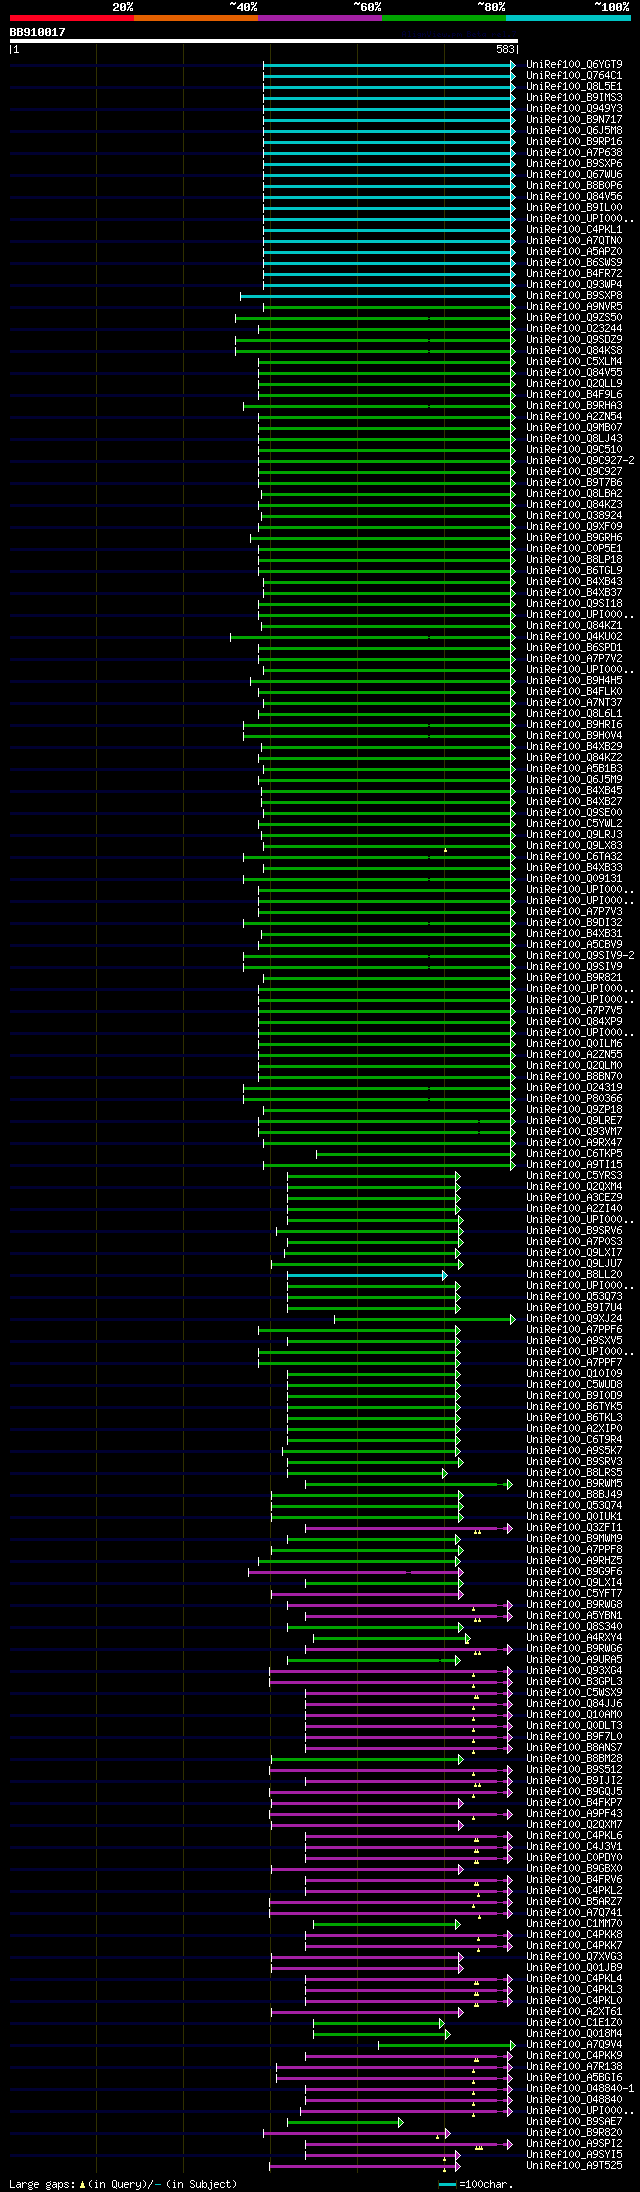
Task: Select hit UniRef100_C0P5E1
Action: 574,548
